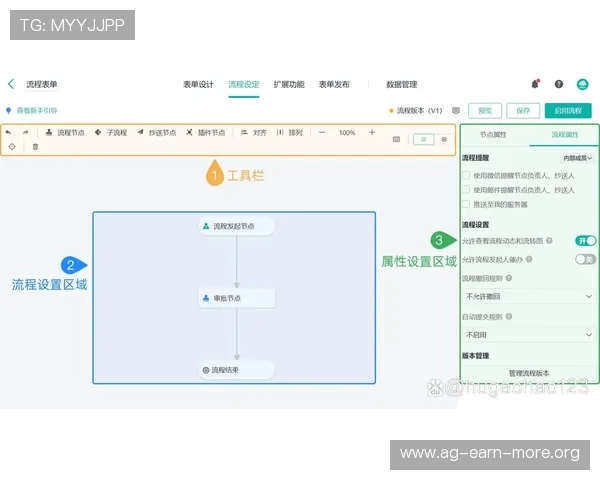Viewport: 600px width, 480px height.
Task: Open the user avatar menu
Action: [582, 84]
